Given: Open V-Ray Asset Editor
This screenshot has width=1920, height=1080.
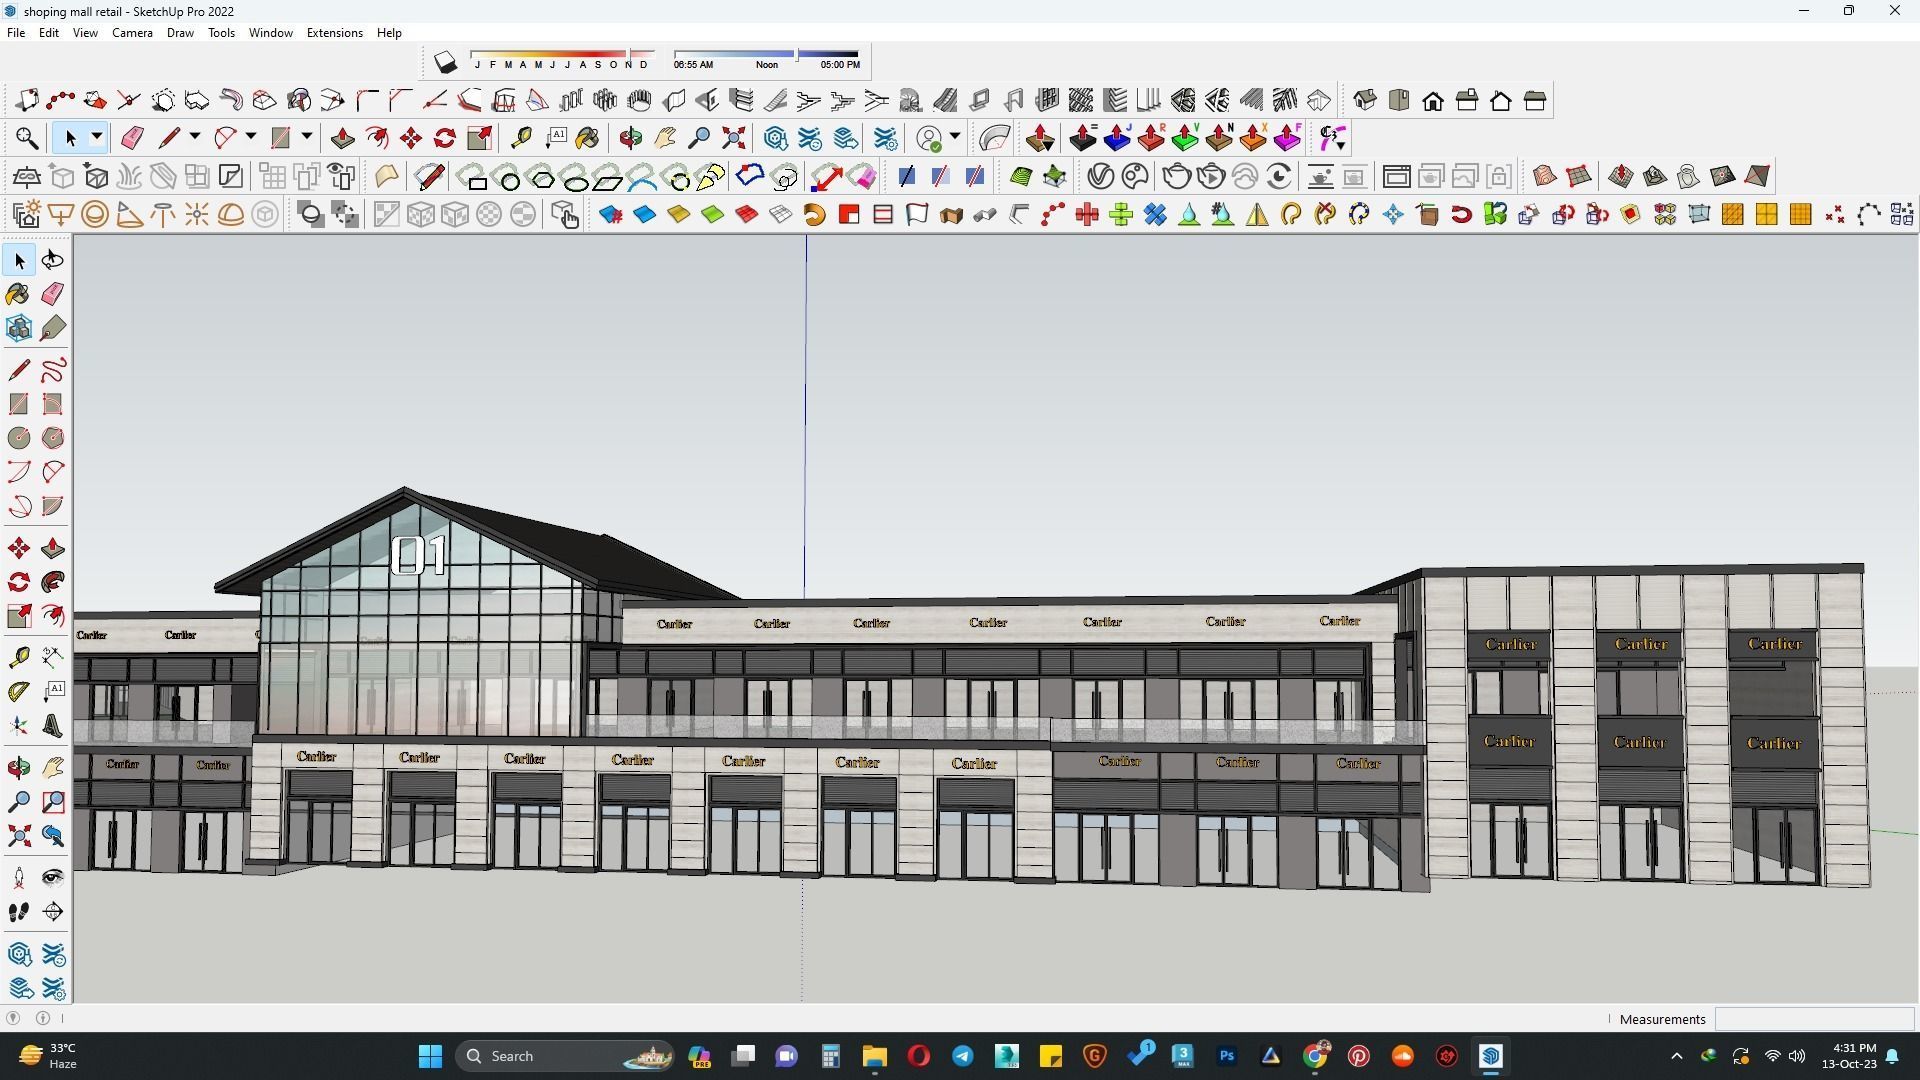Looking at the screenshot, I should [1101, 177].
